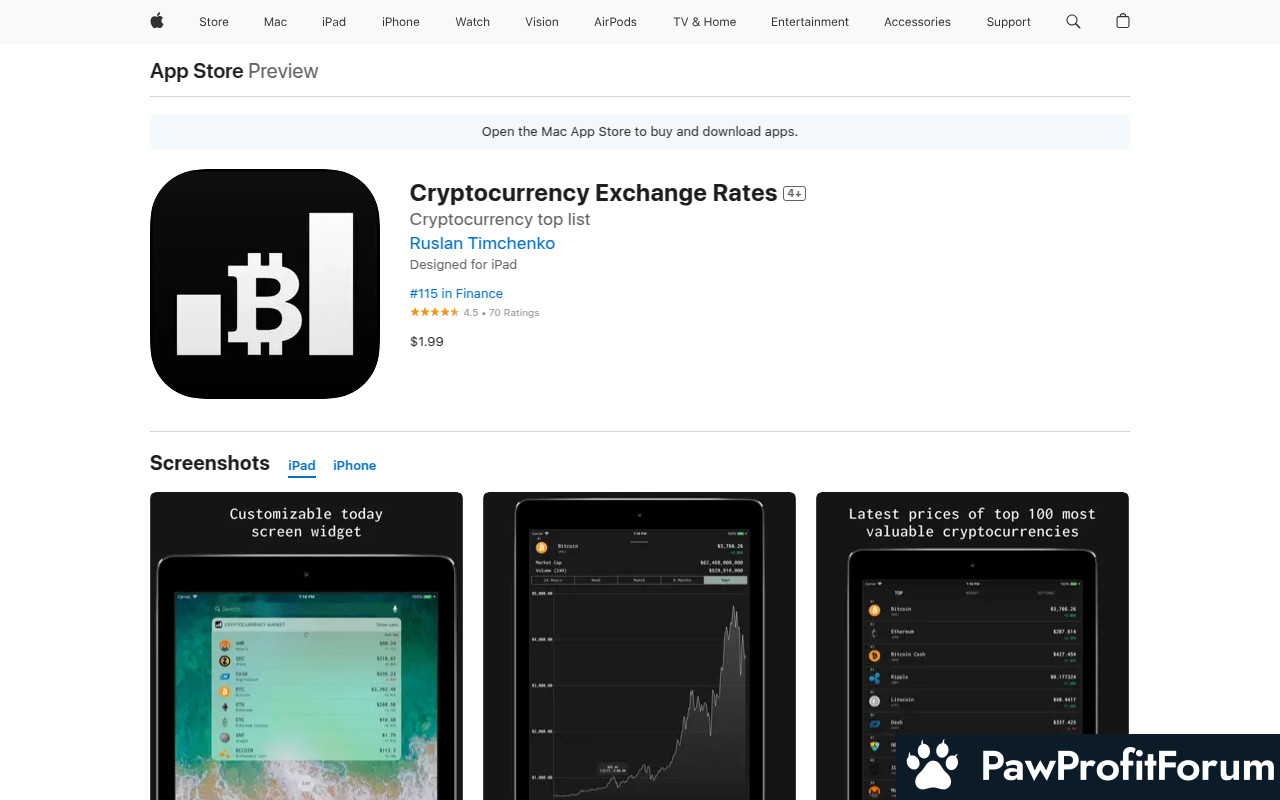Screen dimensions: 1280x800
Task: Click the Apple logo icon
Action: 157,21
